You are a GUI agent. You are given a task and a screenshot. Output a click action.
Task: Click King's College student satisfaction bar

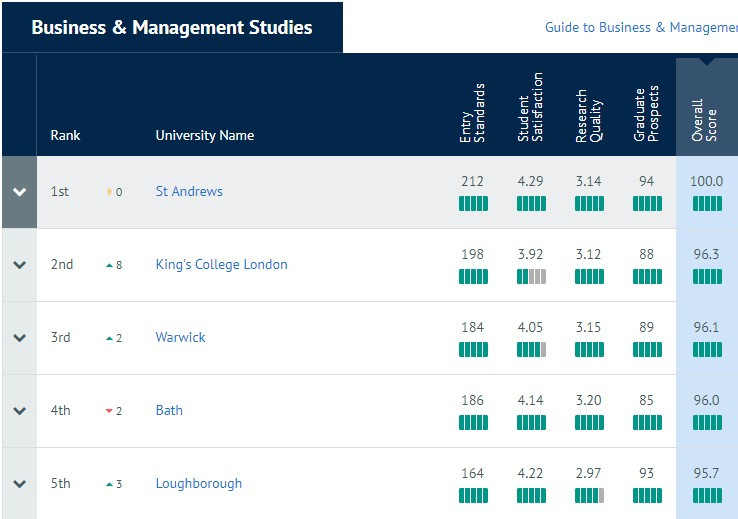click(531, 277)
